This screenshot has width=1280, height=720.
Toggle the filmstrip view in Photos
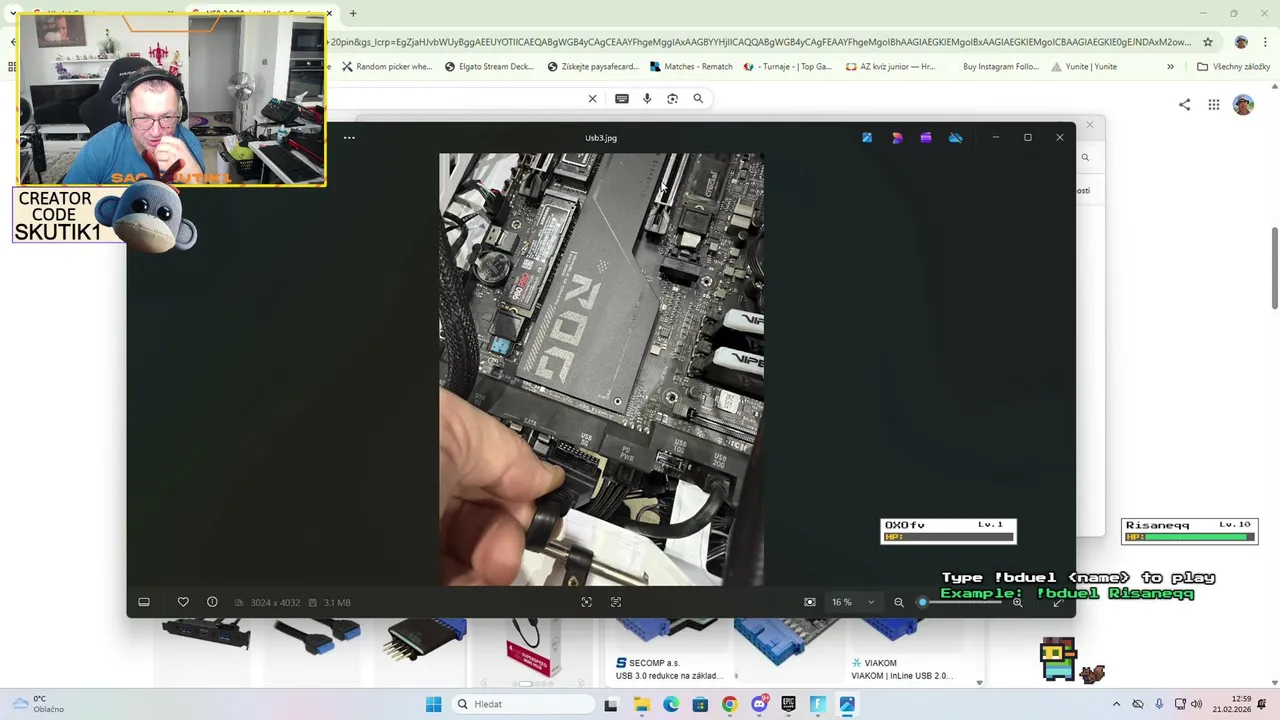click(x=144, y=602)
